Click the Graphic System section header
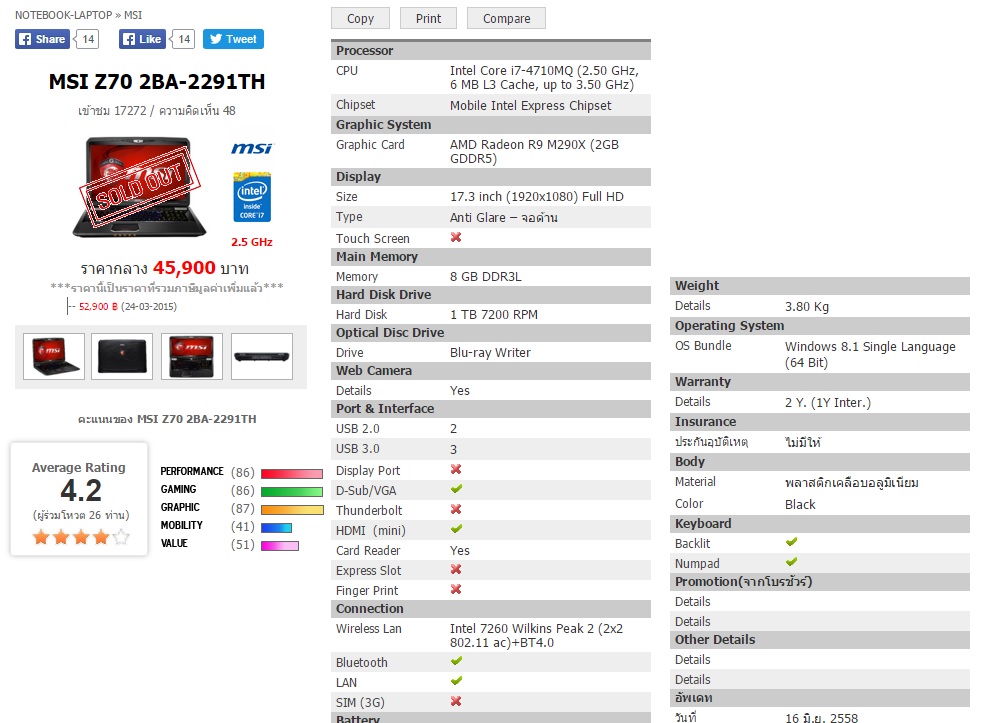Screen dimensions: 985x723 tap(491, 125)
